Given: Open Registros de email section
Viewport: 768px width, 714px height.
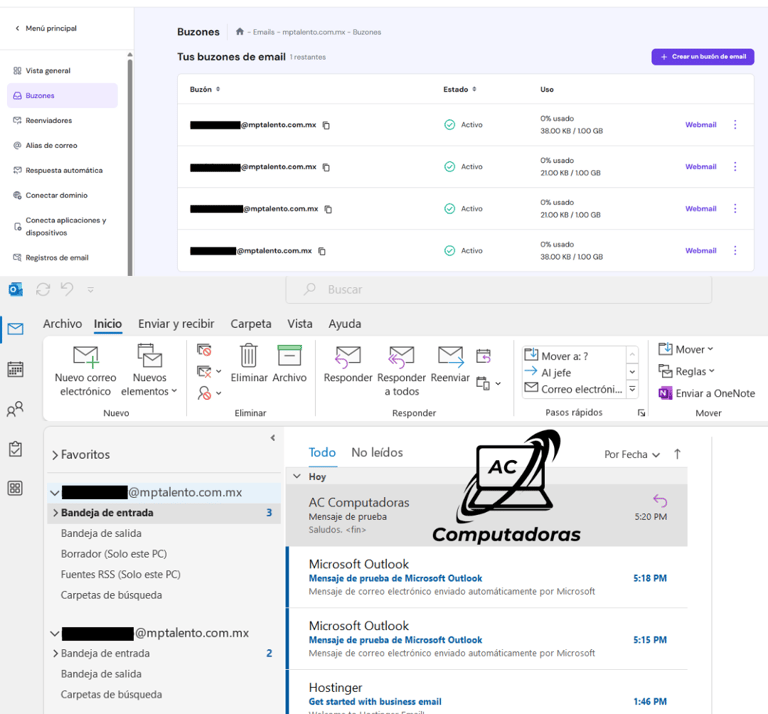Looking at the screenshot, I should click(51, 258).
